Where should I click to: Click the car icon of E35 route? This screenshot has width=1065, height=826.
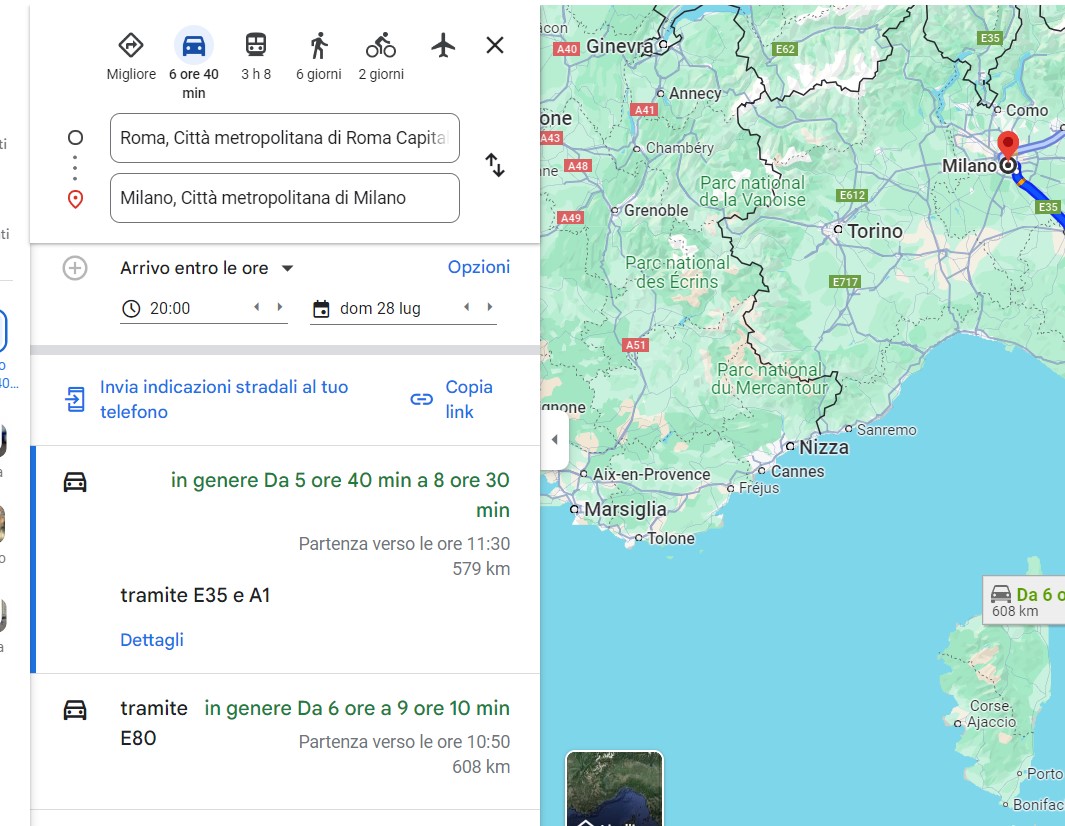[75, 482]
